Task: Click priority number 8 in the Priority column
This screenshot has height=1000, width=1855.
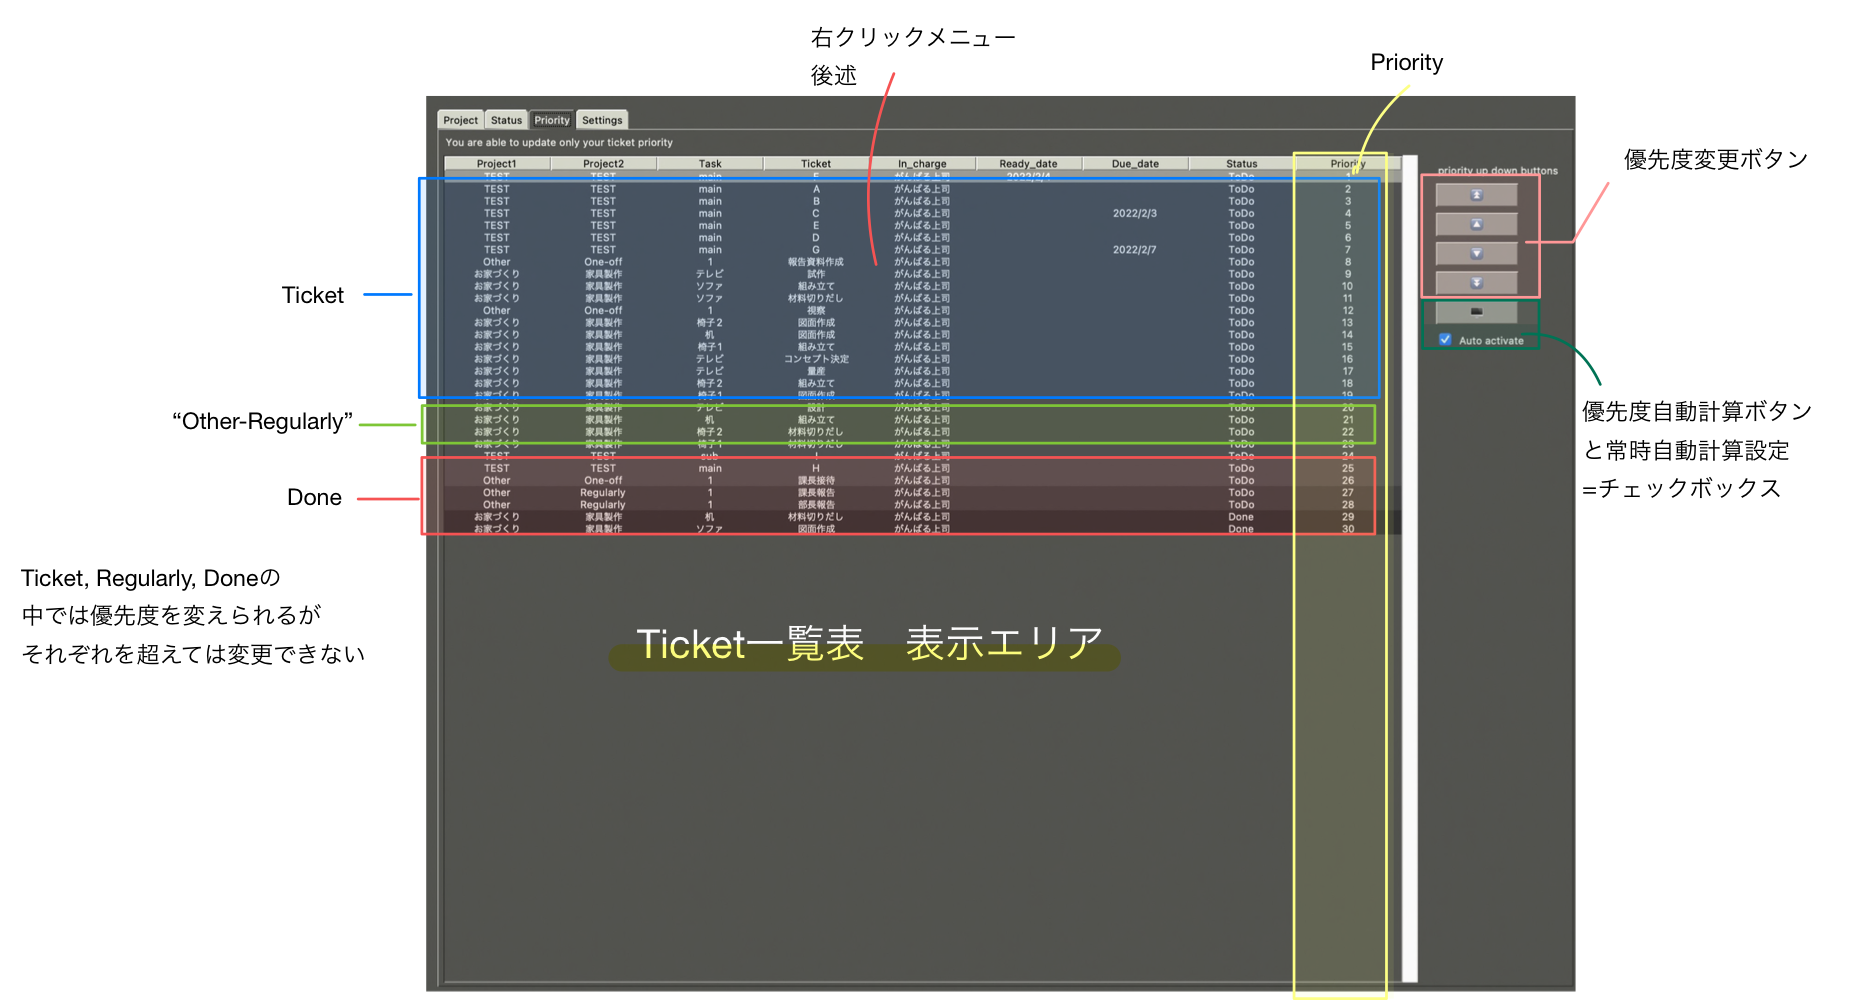Action: tap(1348, 262)
